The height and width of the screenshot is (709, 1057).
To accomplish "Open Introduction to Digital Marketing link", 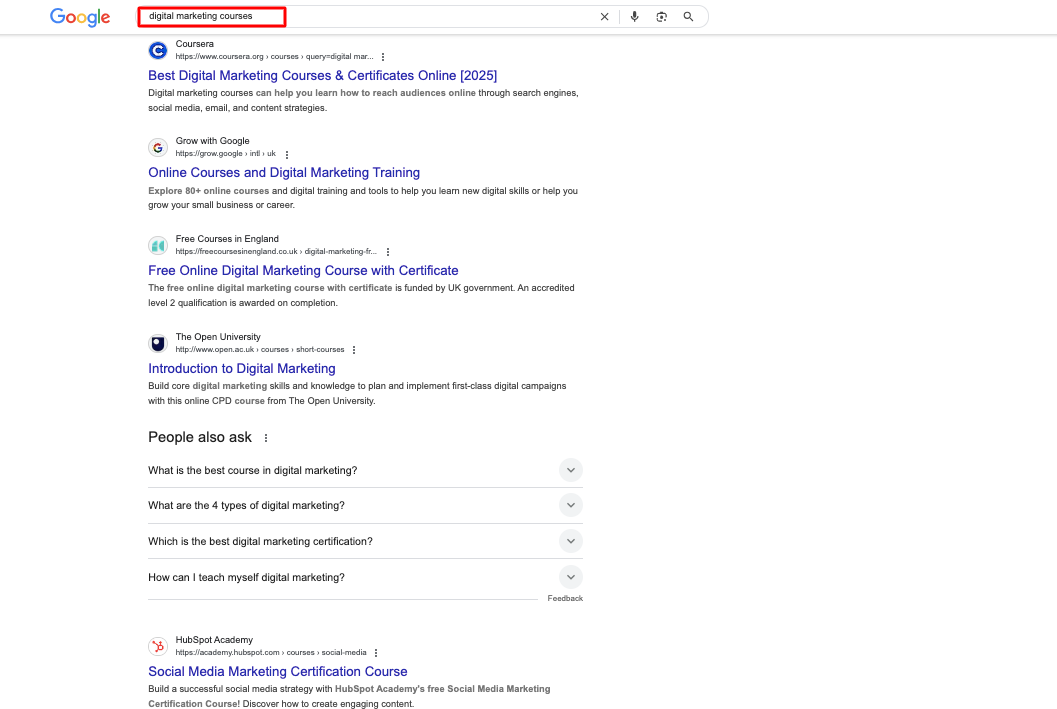I will (241, 369).
